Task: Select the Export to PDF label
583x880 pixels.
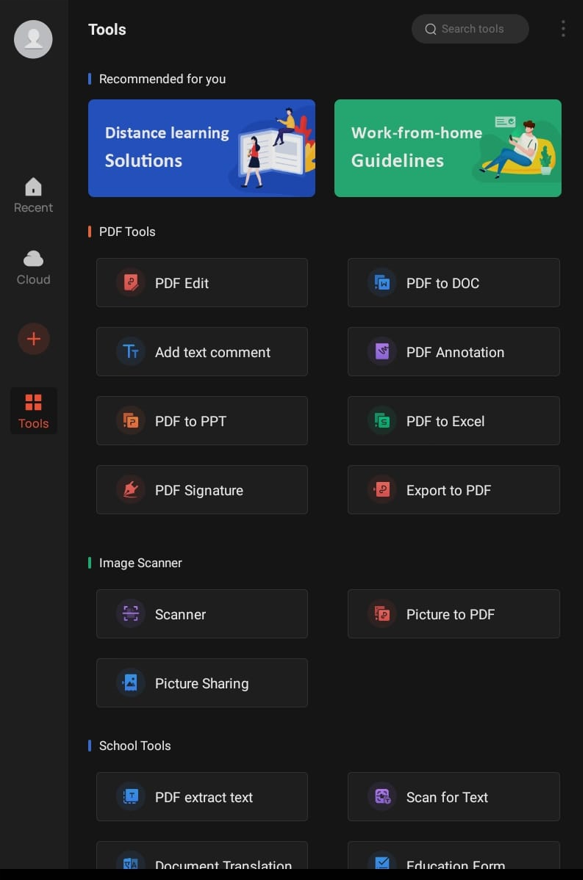Action: point(449,491)
